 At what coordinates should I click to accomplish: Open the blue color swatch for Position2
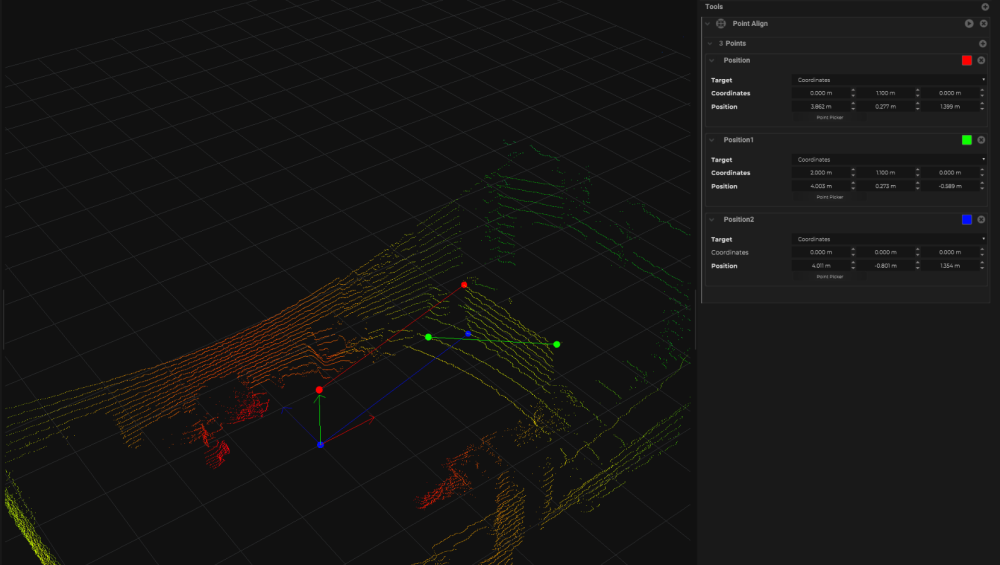point(967,220)
